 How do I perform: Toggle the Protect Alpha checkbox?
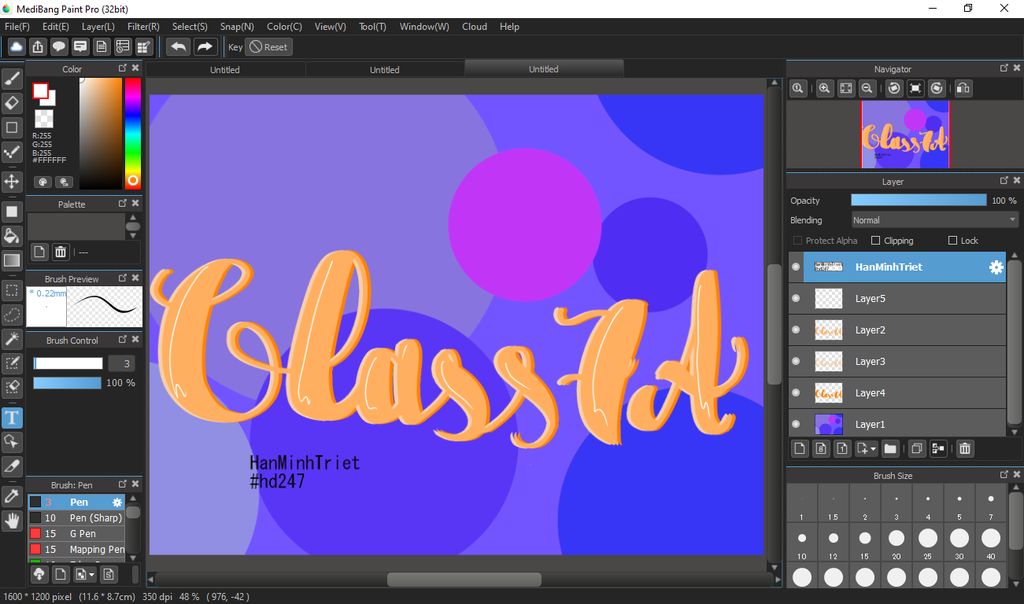797,240
